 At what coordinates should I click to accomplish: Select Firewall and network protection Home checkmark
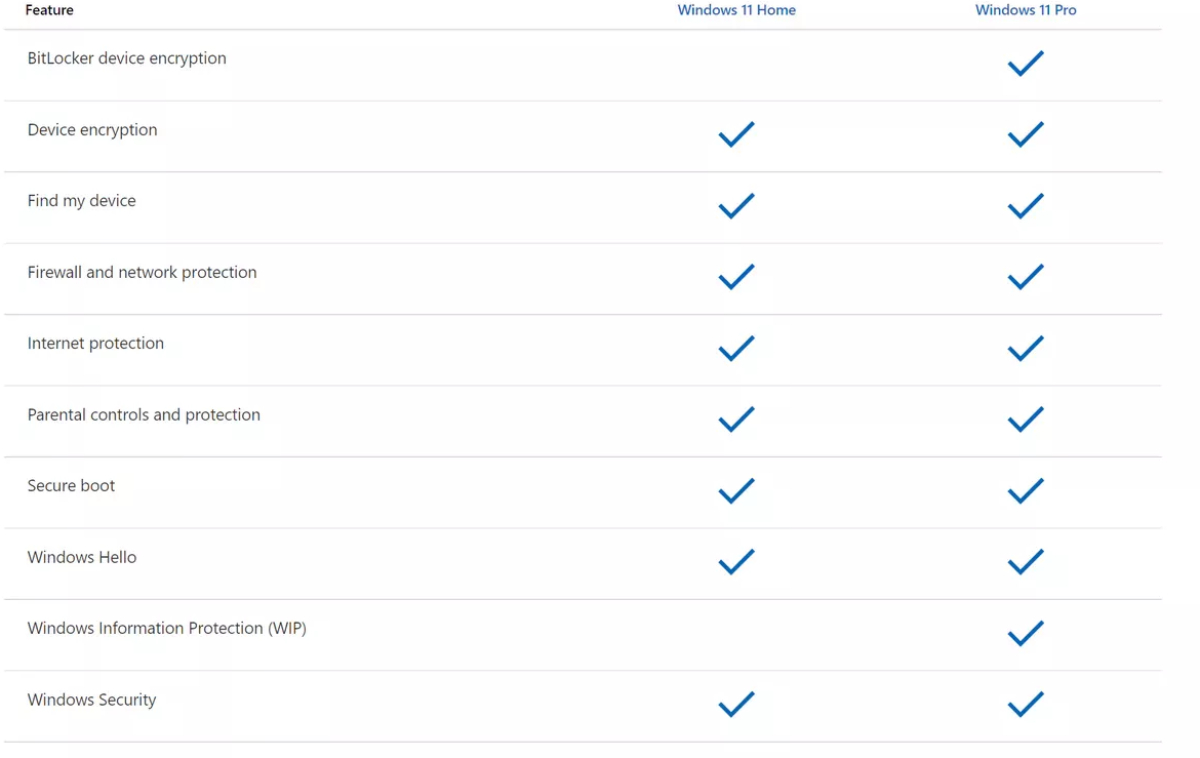click(x=736, y=277)
